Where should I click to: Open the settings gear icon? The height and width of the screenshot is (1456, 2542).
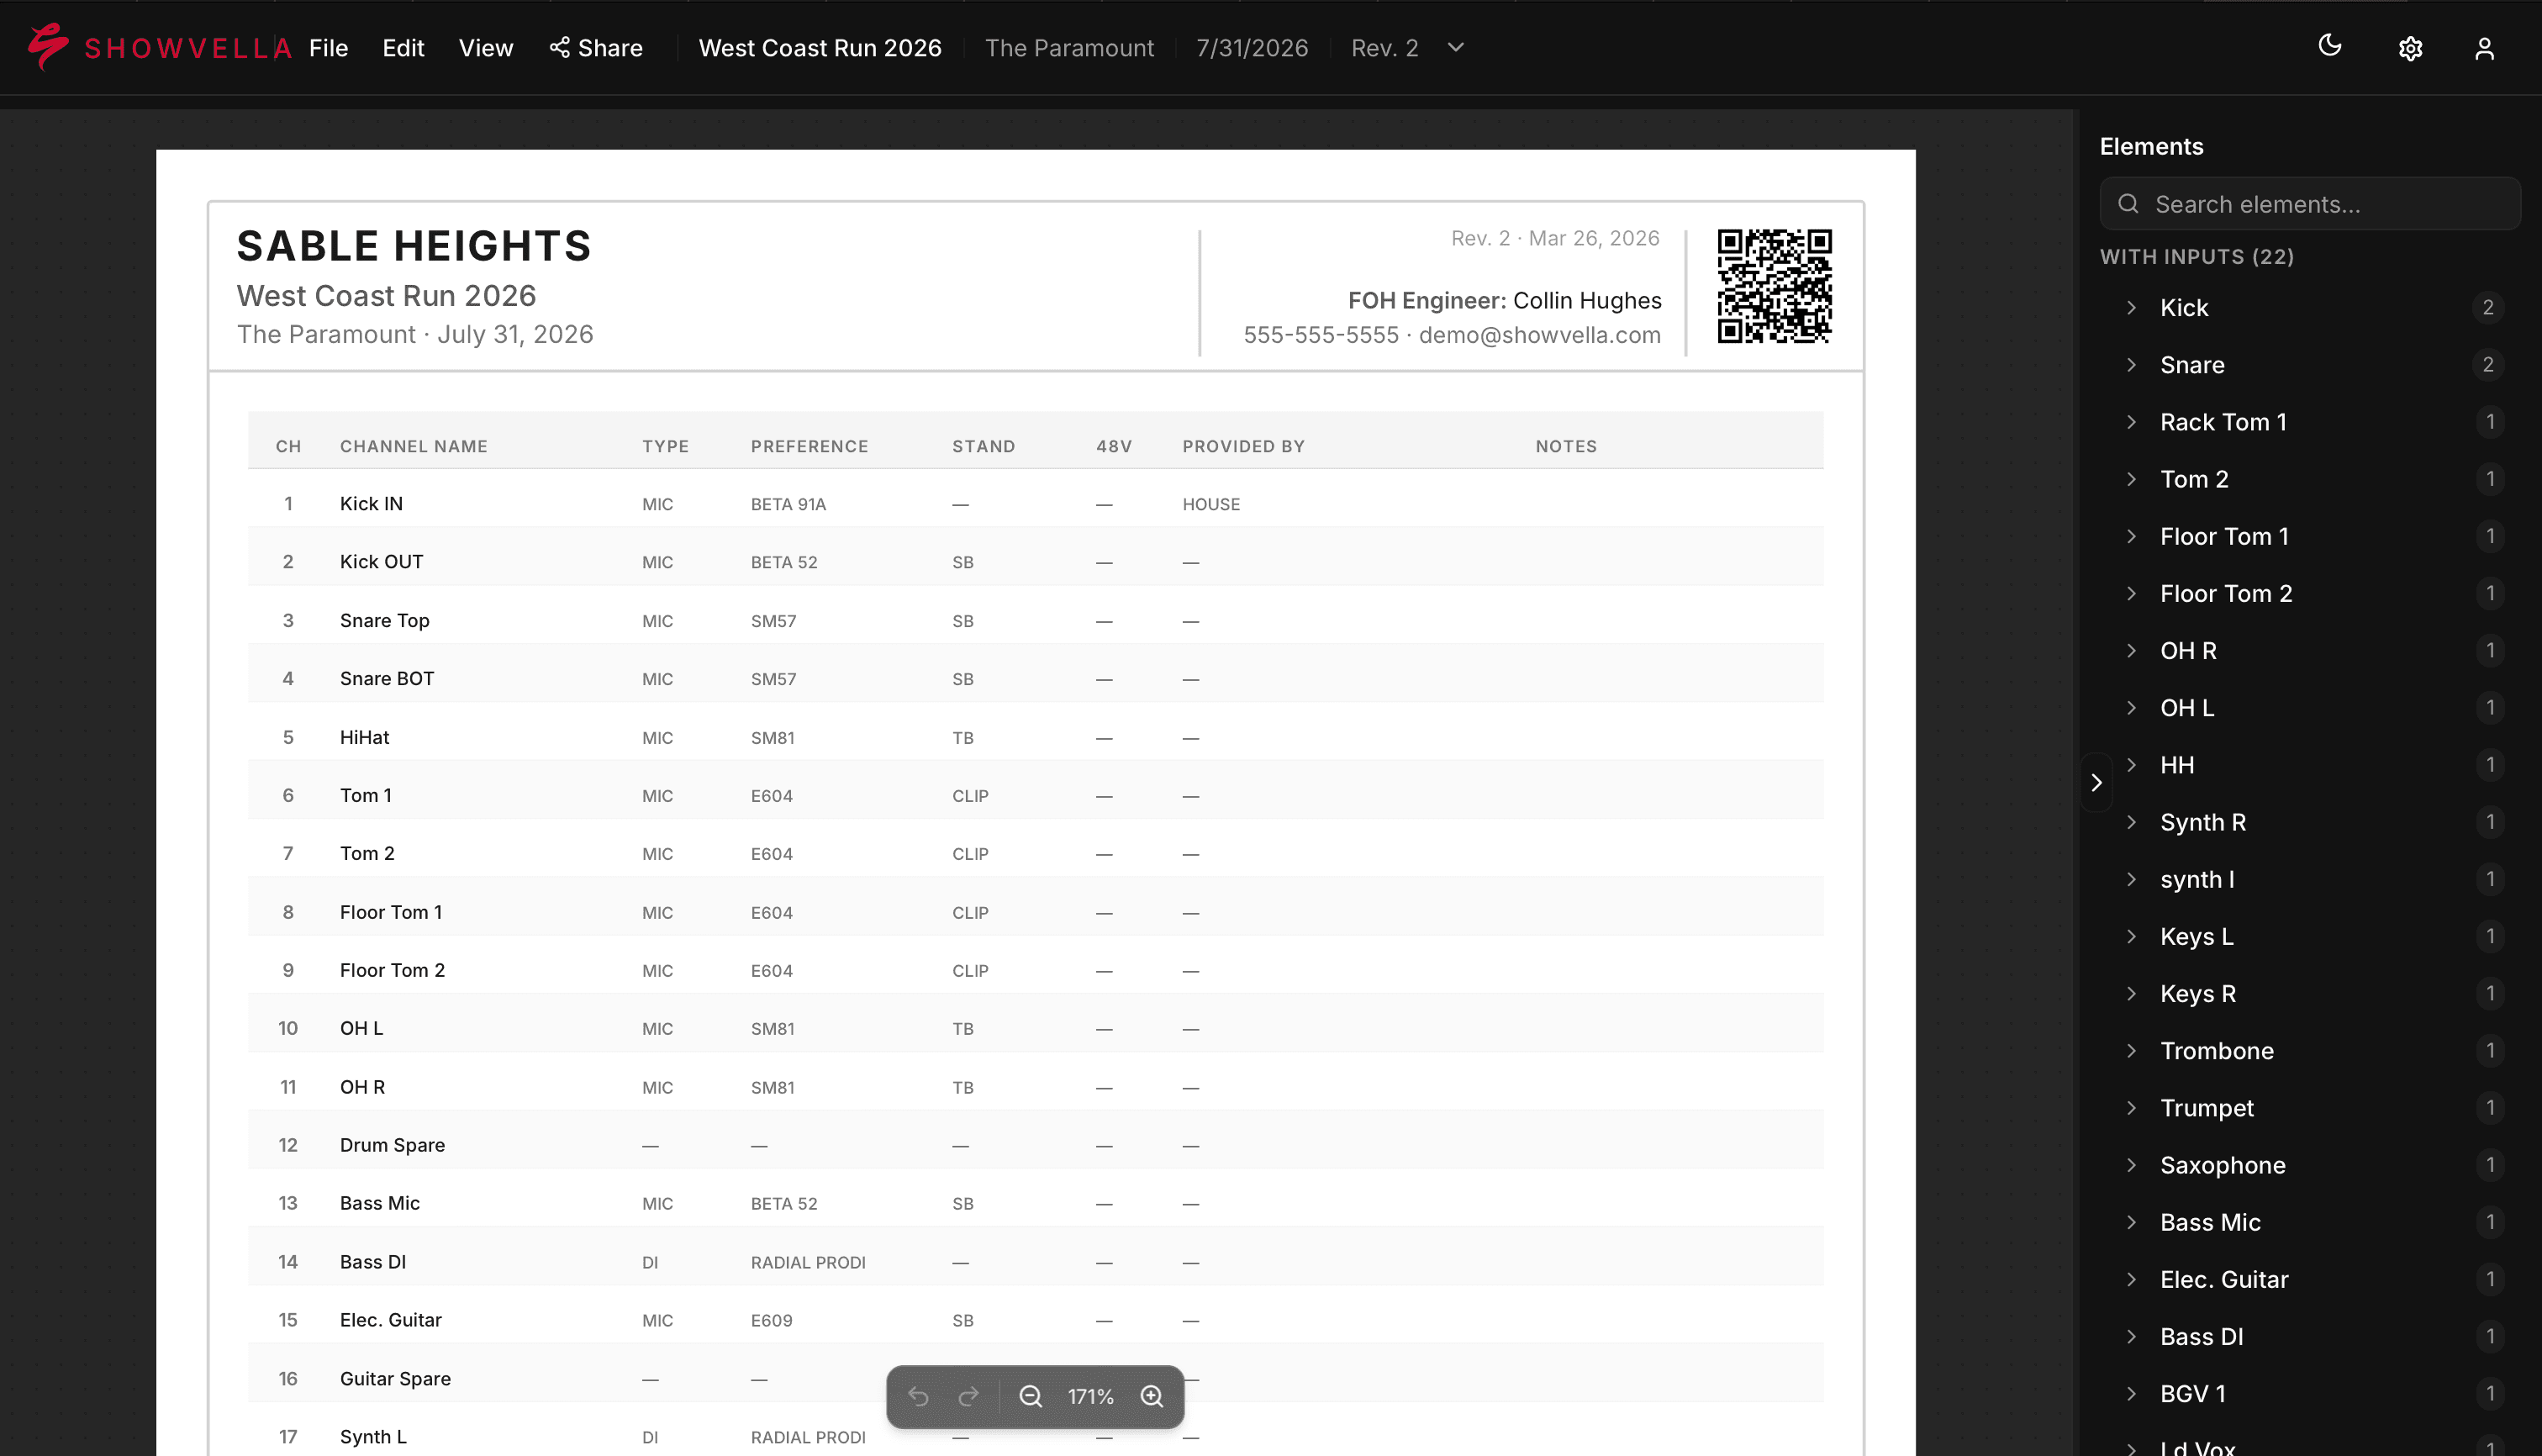[2410, 47]
